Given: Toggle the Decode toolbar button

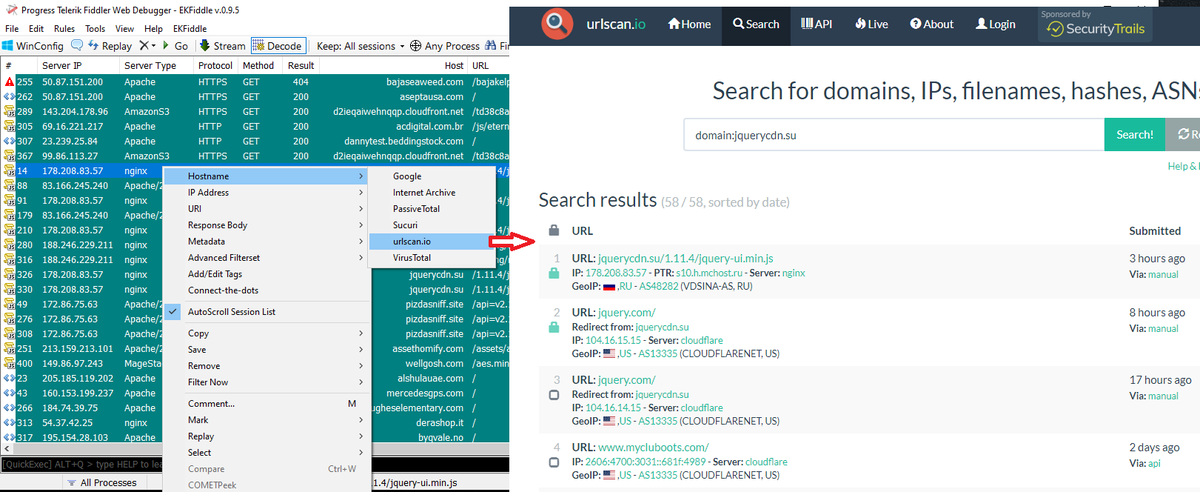Looking at the screenshot, I should tap(278, 46).
